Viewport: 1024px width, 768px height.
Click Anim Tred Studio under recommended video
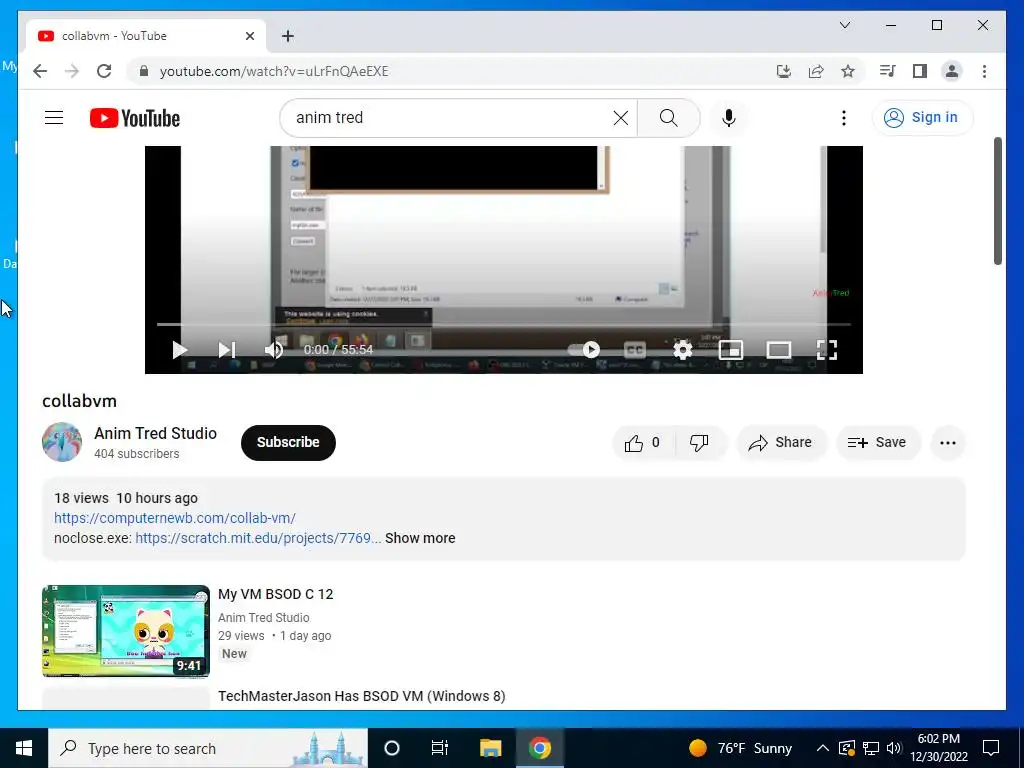(264, 618)
